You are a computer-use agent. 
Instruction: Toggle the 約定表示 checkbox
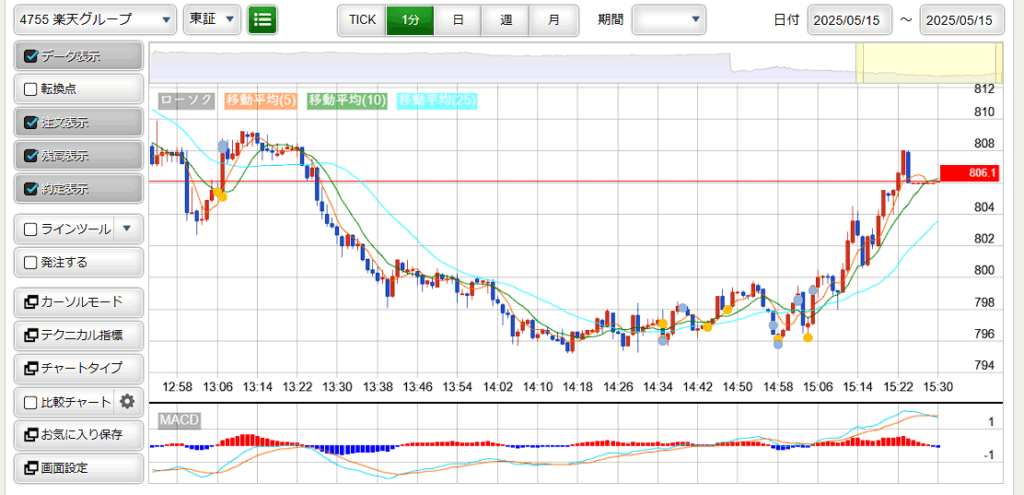[x=31, y=189]
